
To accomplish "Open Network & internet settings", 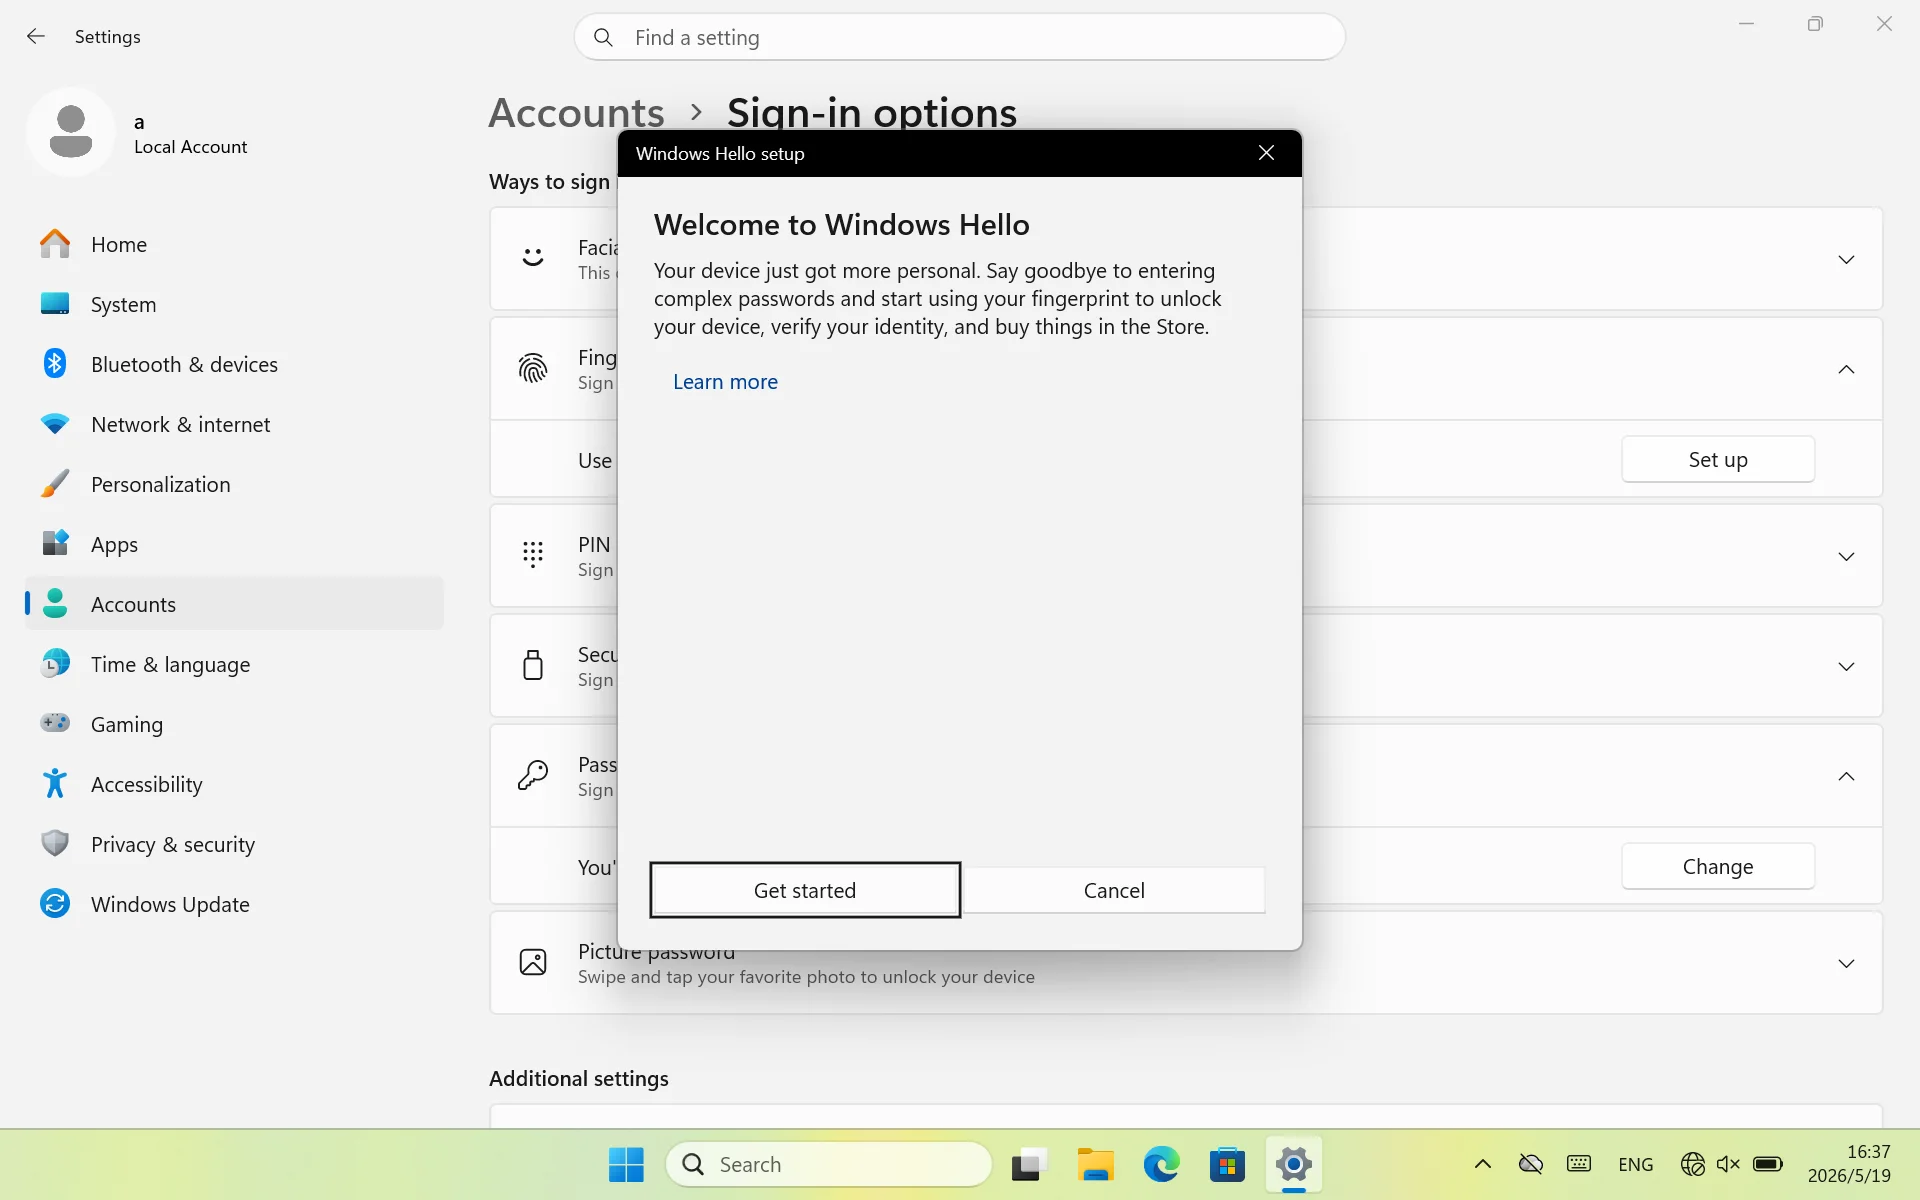I will [234, 424].
